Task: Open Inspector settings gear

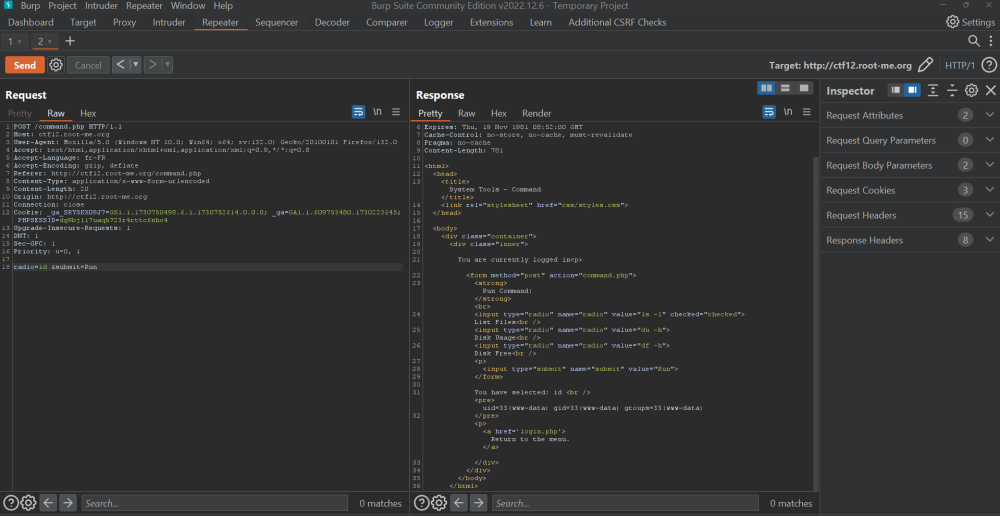Action: (x=971, y=91)
